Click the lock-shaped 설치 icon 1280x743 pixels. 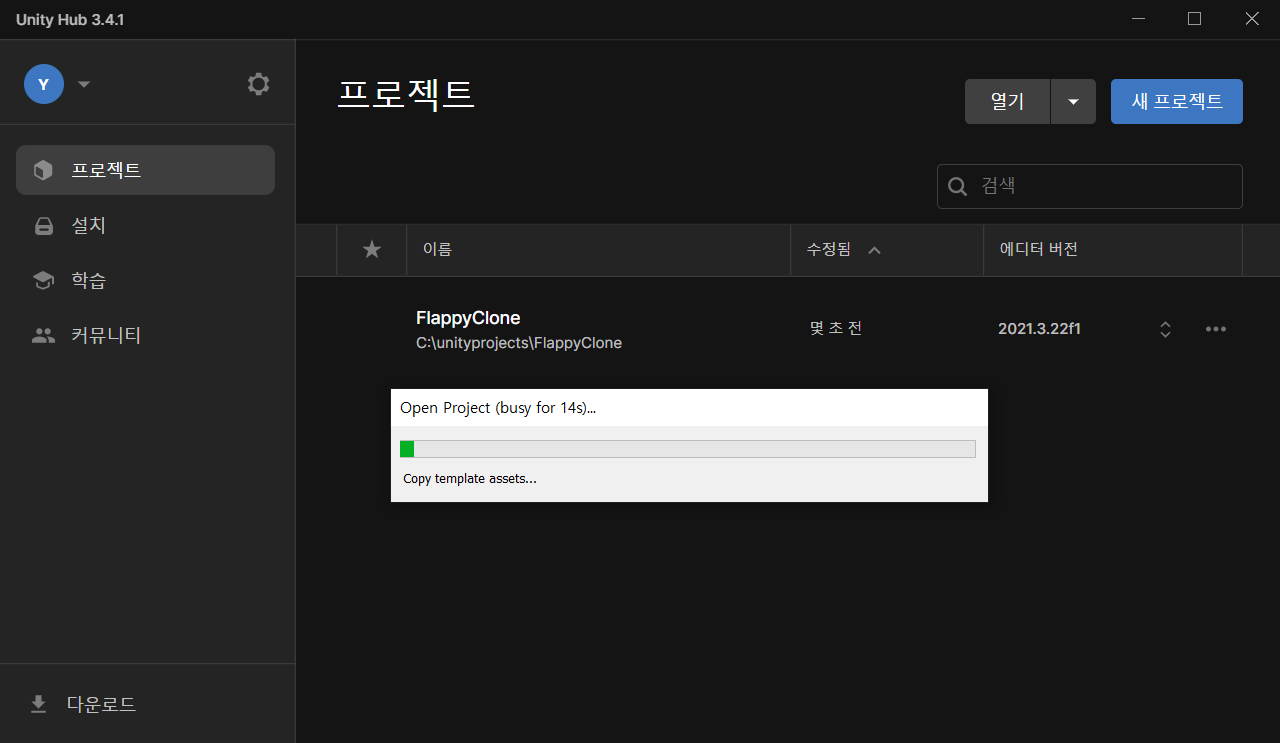tap(43, 226)
